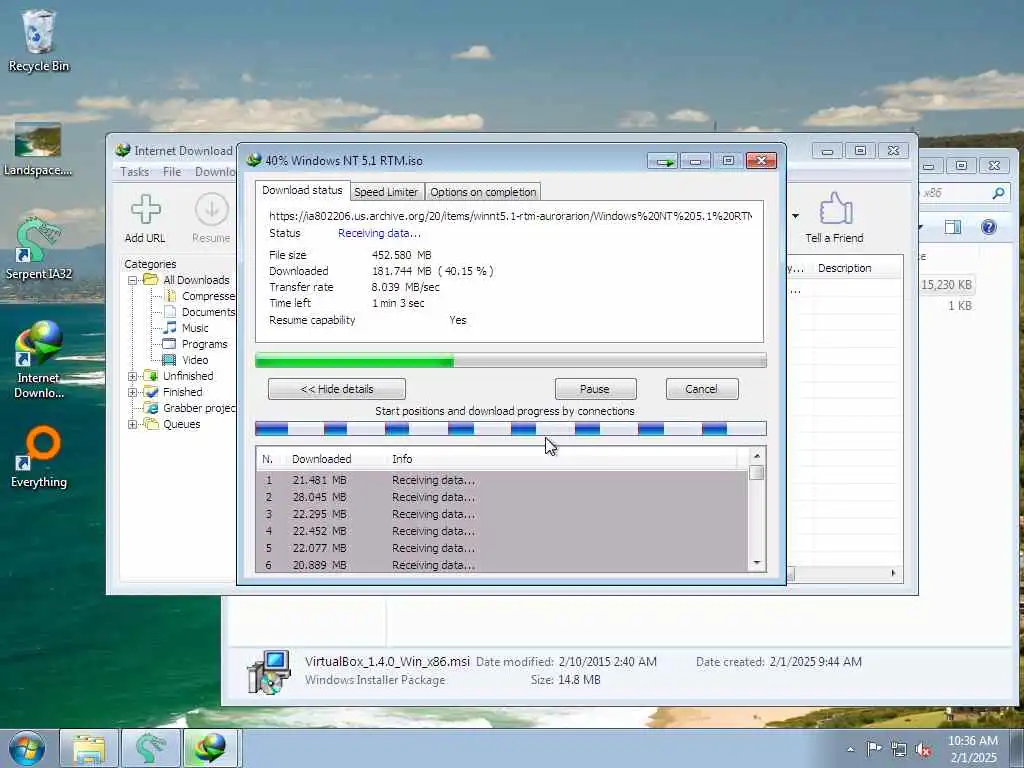The image size is (1024, 768).
Task: Select connection row 2 with 28.045 MB
Action: click(x=502, y=497)
